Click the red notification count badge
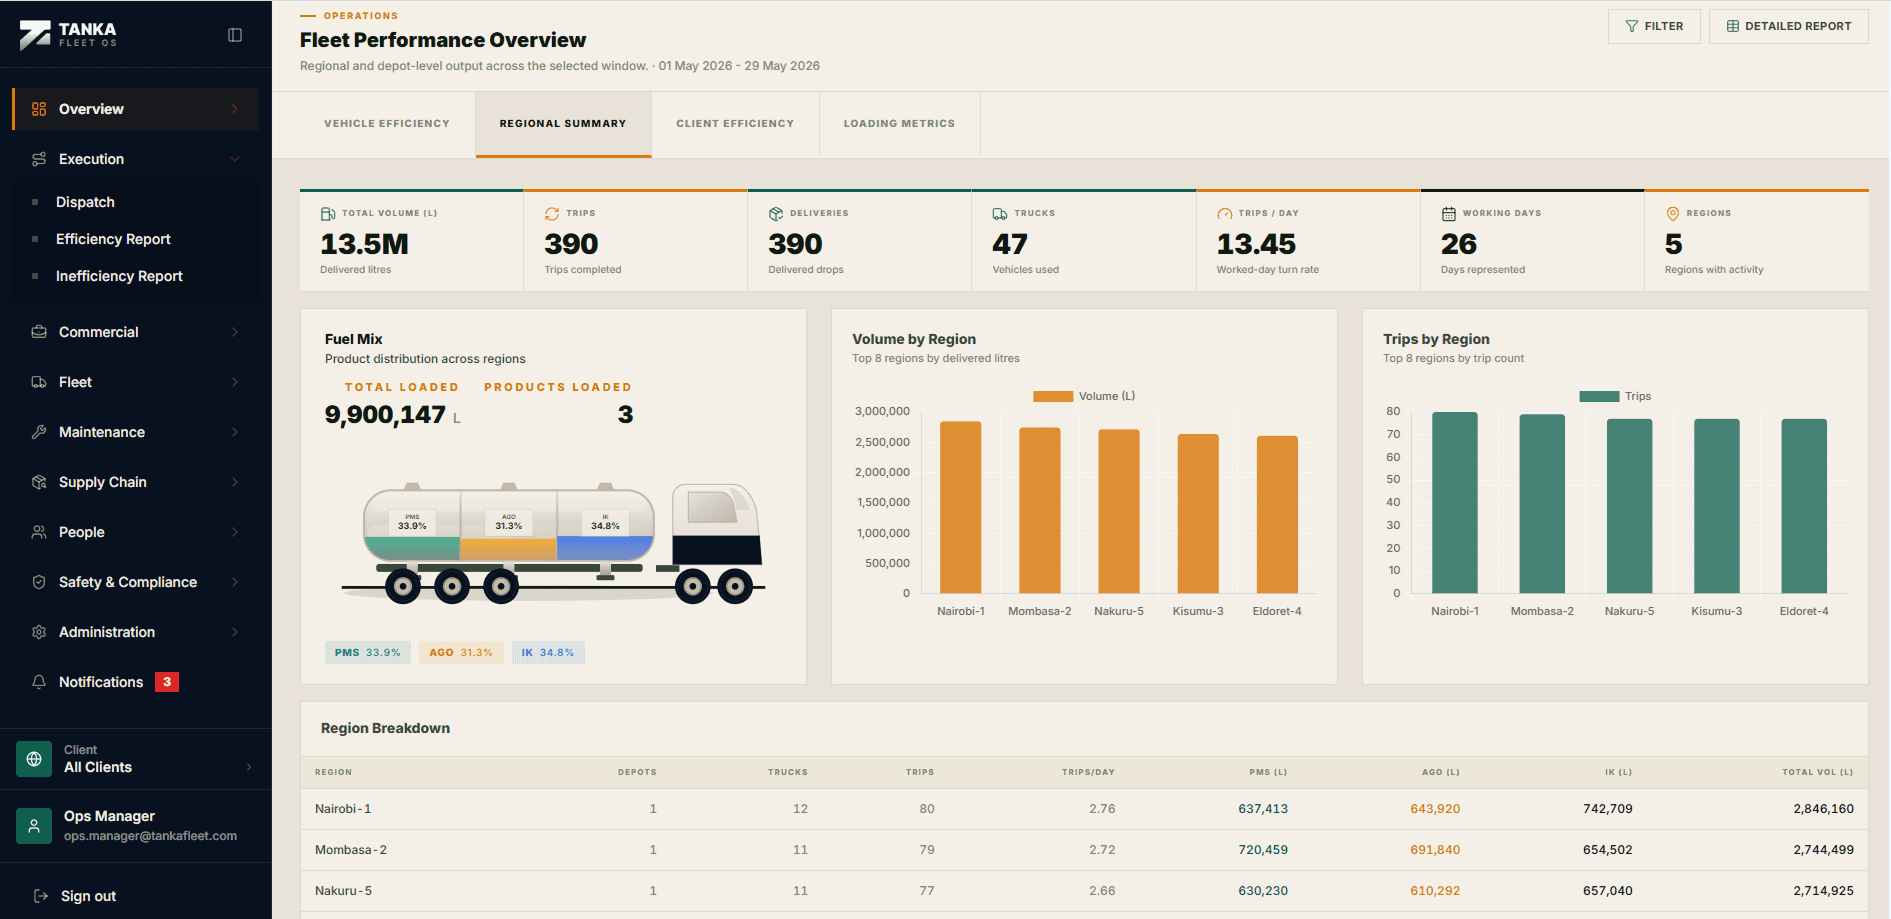The width and height of the screenshot is (1891, 919). tap(167, 682)
